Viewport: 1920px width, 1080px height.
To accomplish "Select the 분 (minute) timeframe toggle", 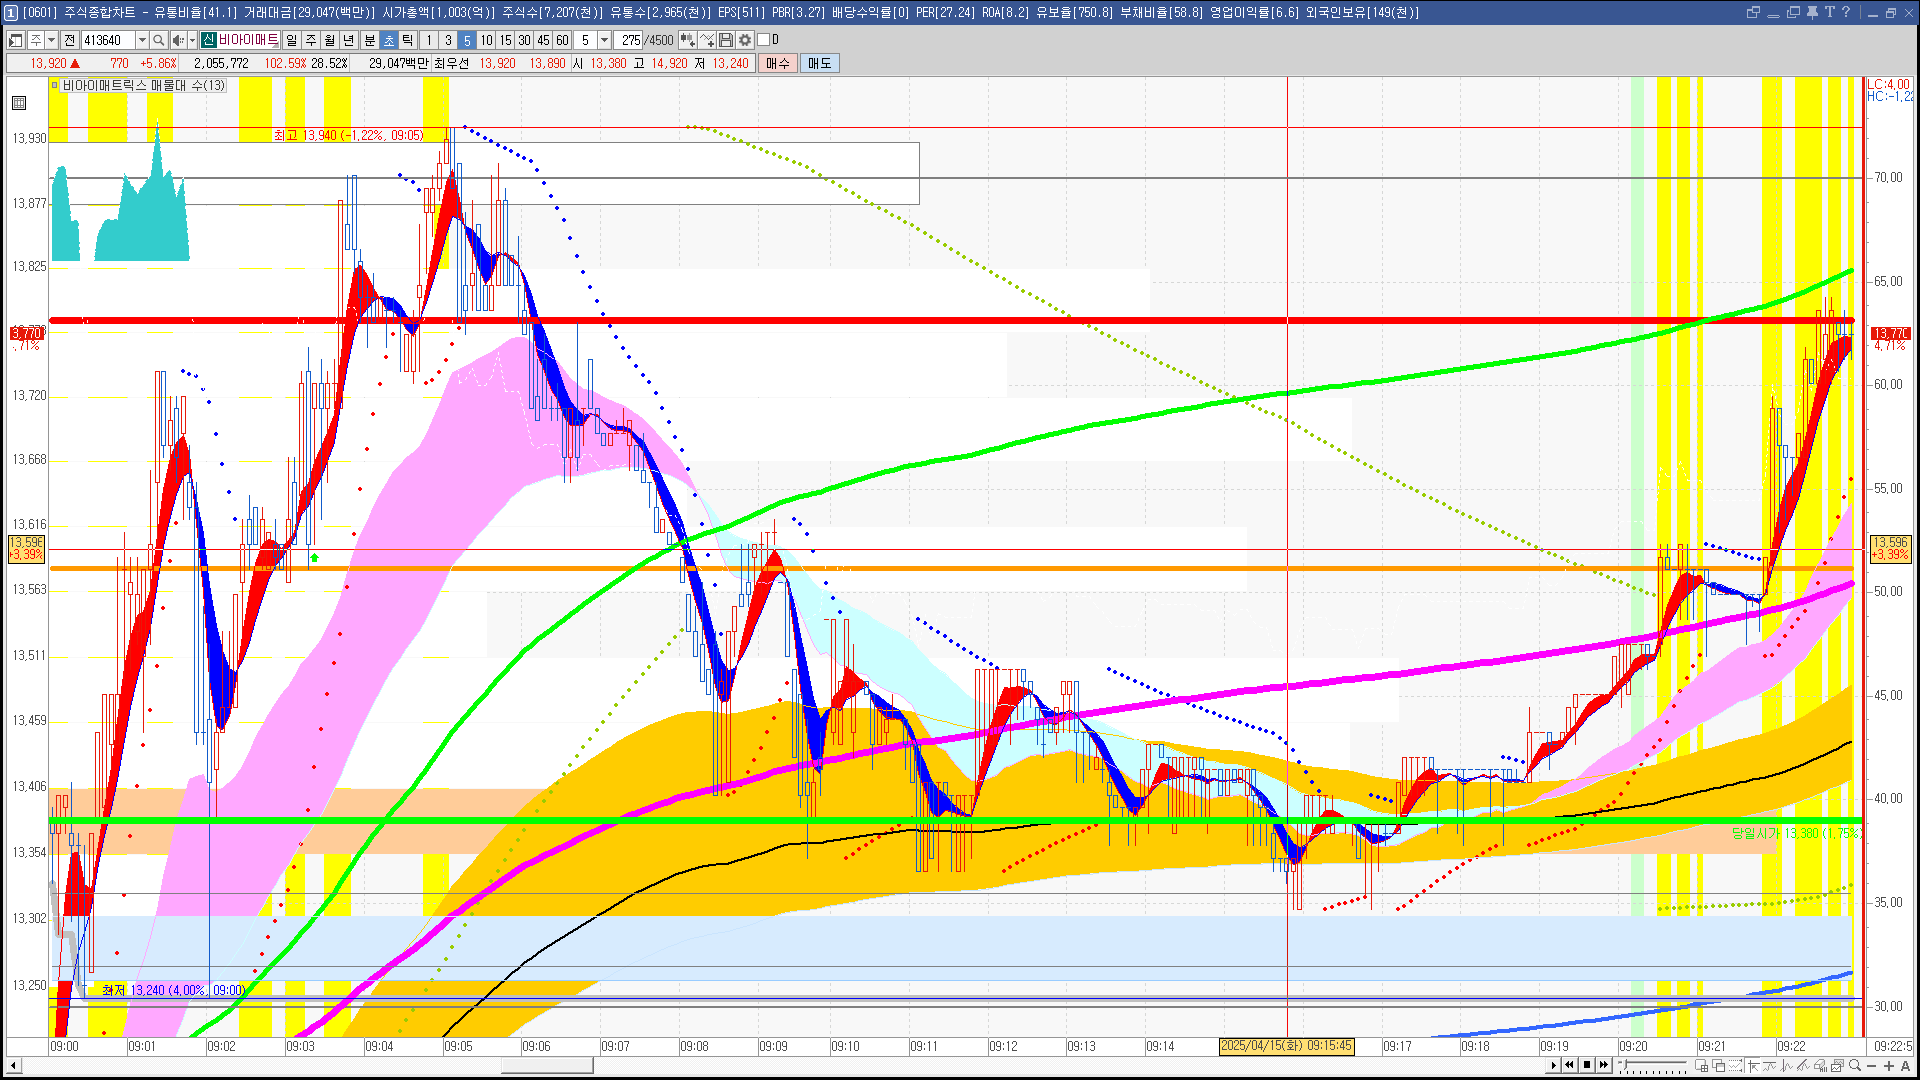I will click(369, 40).
